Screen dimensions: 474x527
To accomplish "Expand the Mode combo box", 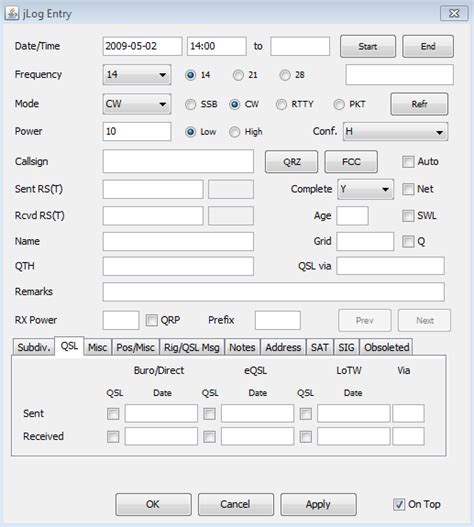I will point(137,104).
